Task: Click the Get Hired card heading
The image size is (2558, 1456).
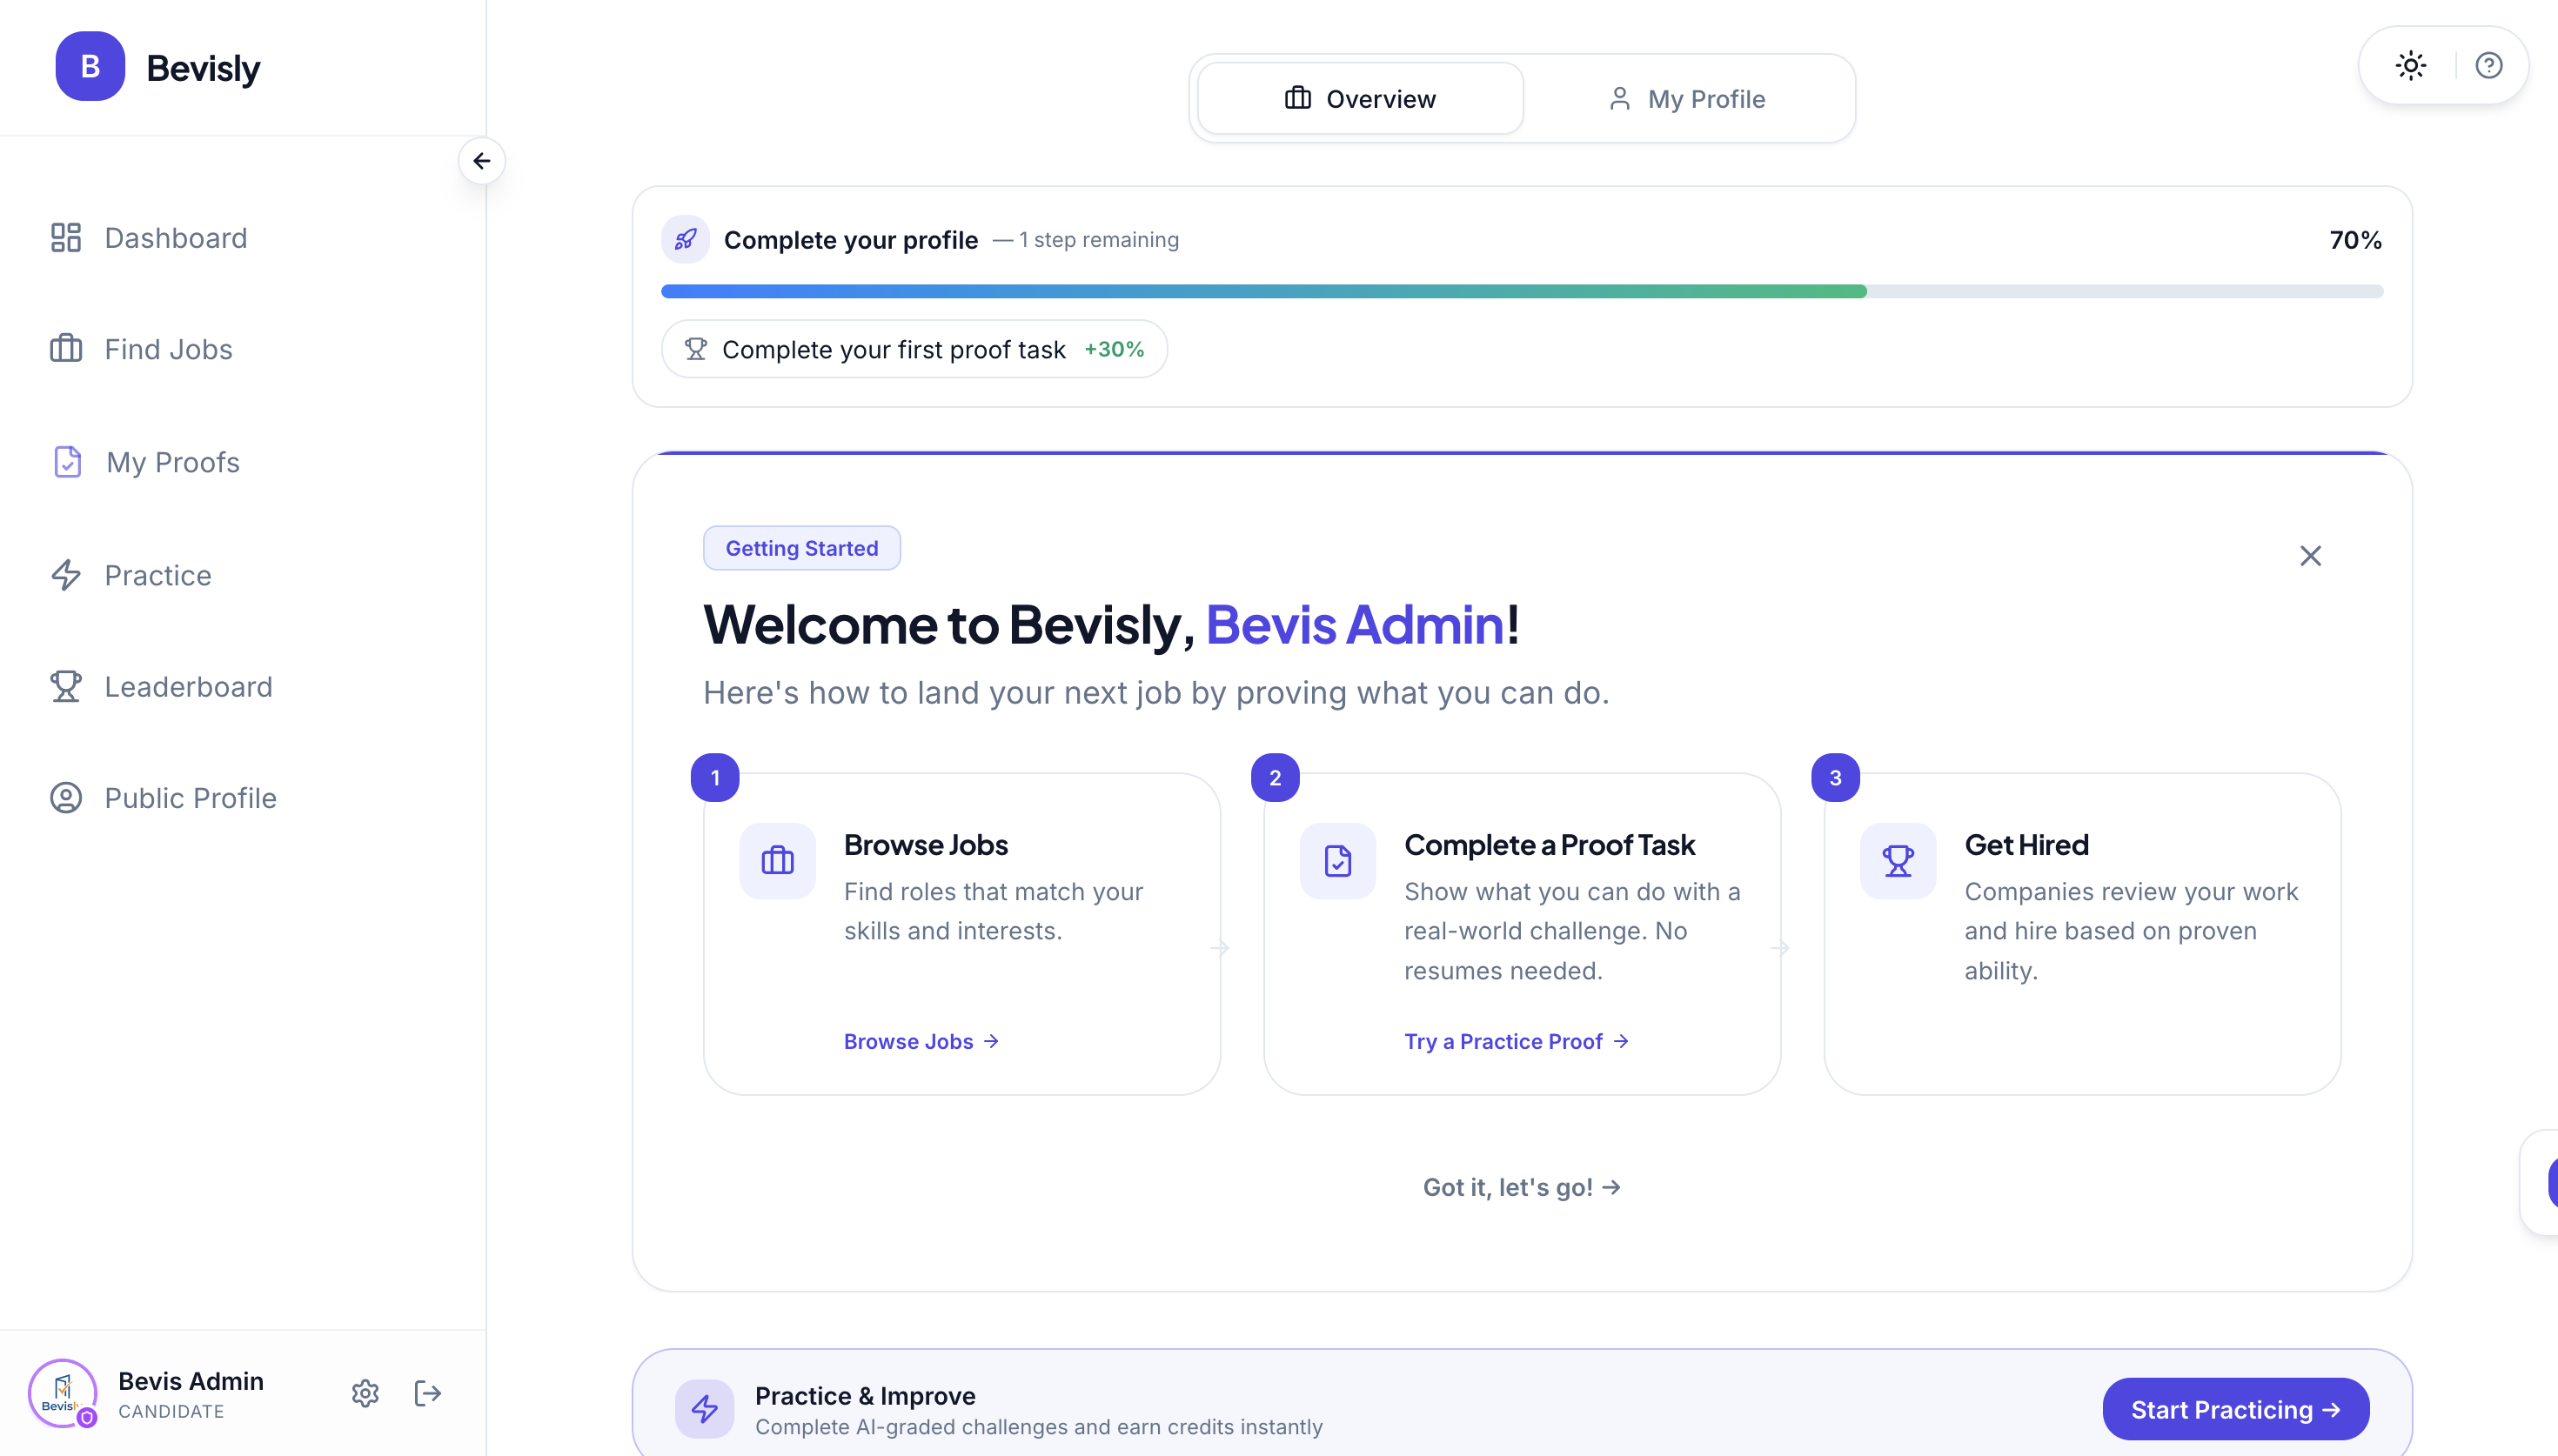Action: (x=2026, y=845)
